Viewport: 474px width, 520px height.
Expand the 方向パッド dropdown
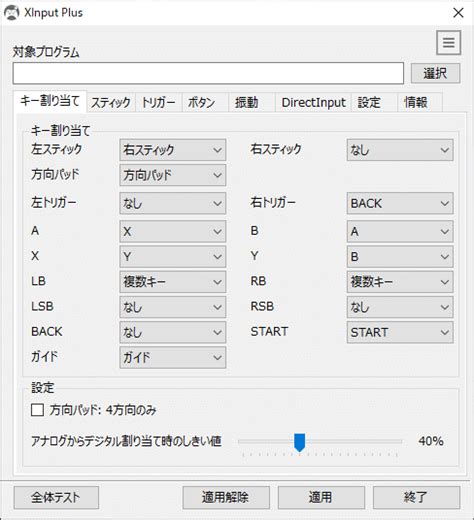click(x=173, y=175)
